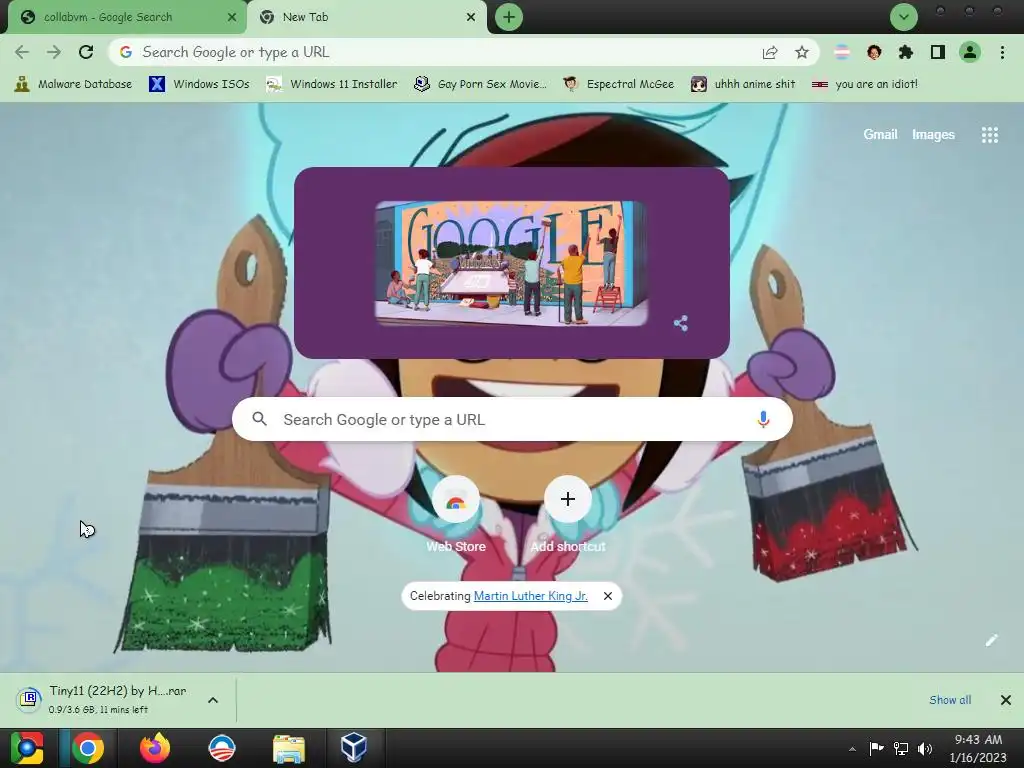Go back with the back arrow button

coord(22,52)
